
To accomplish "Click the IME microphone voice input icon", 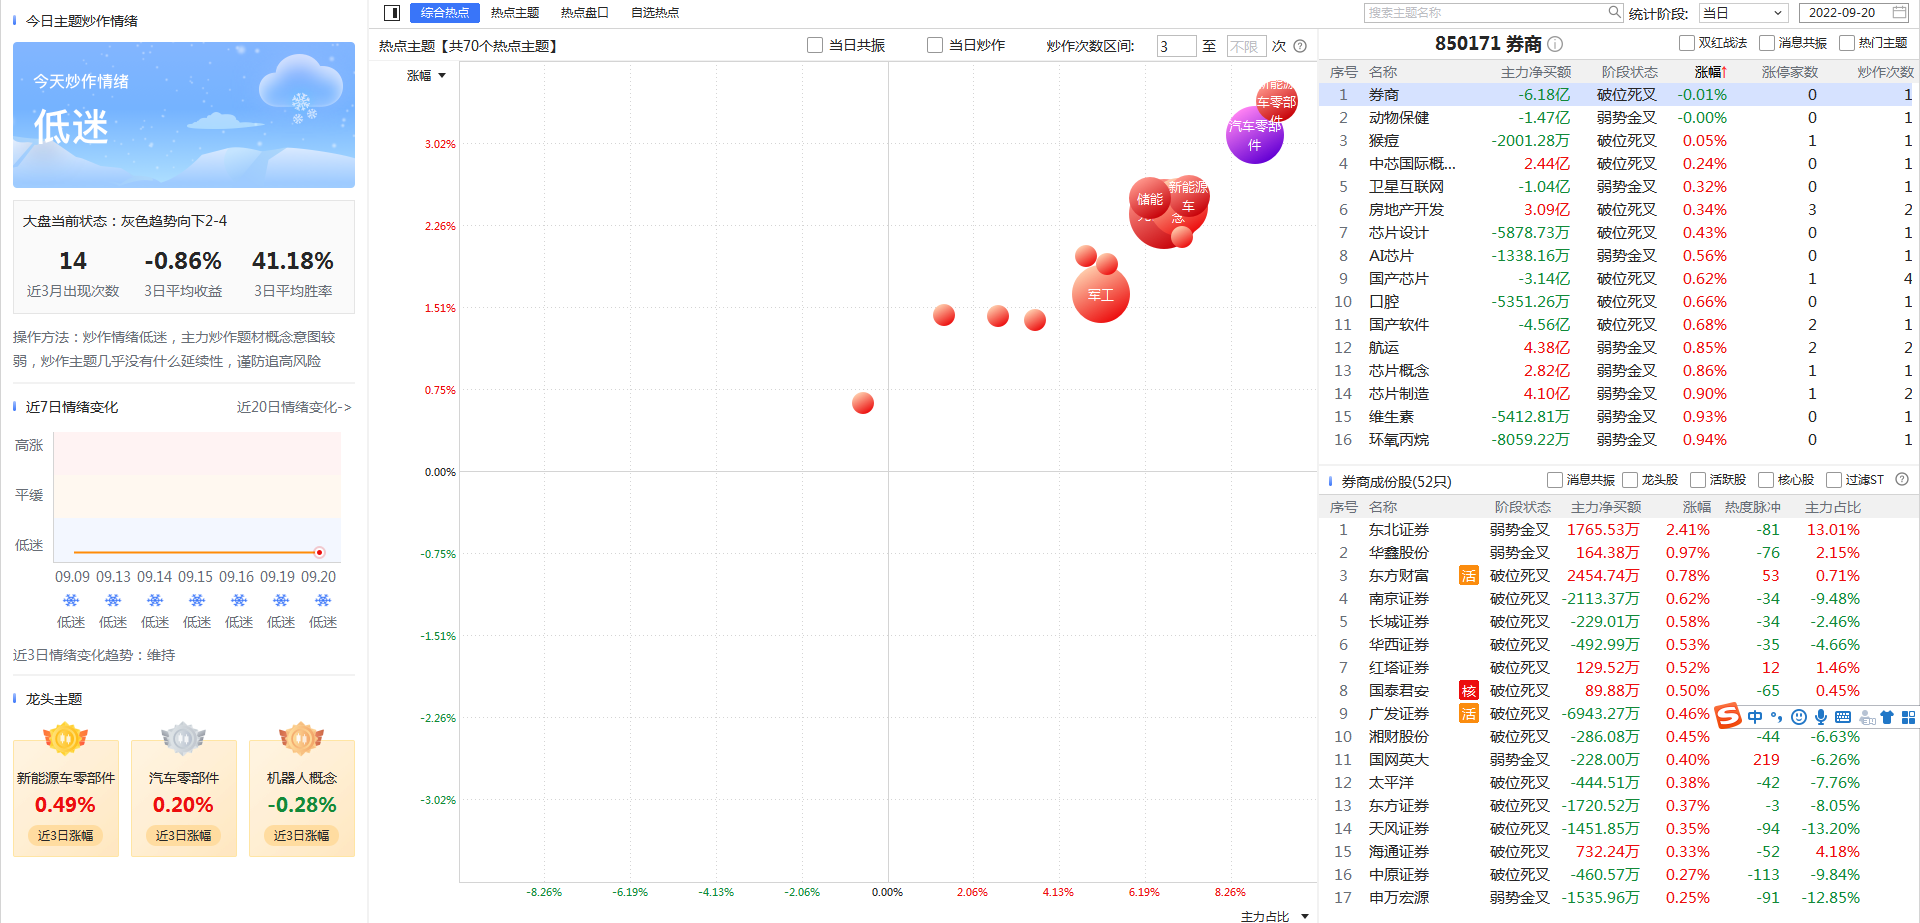I will click(x=1821, y=716).
